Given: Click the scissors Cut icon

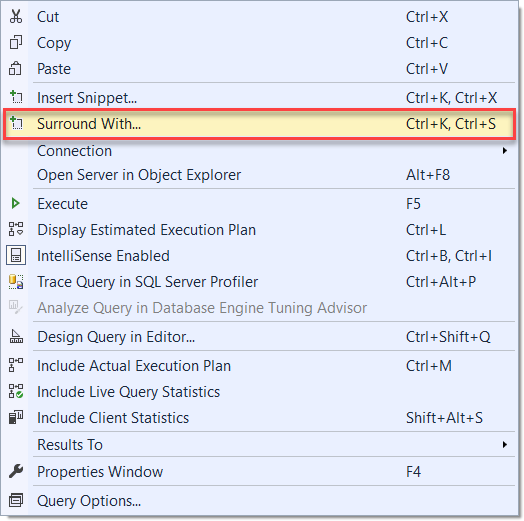Looking at the screenshot, I should (16, 17).
